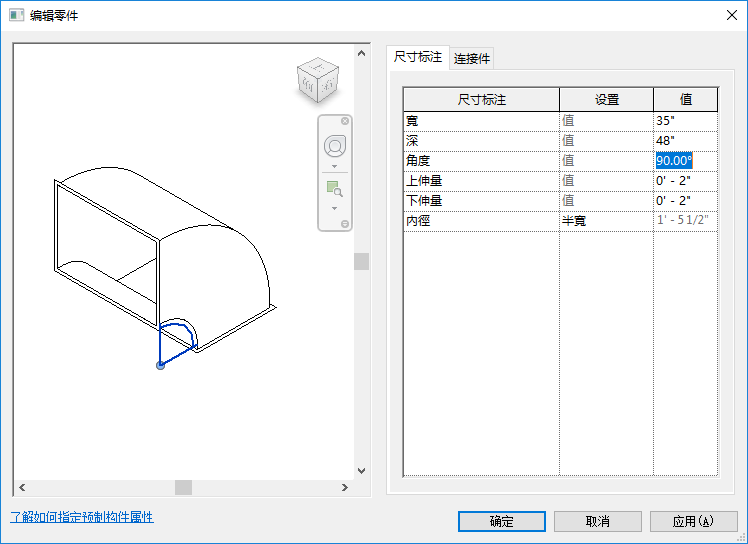The height and width of the screenshot is (544, 748).
Task: Select the 角度 row label
Action: [481, 161]
